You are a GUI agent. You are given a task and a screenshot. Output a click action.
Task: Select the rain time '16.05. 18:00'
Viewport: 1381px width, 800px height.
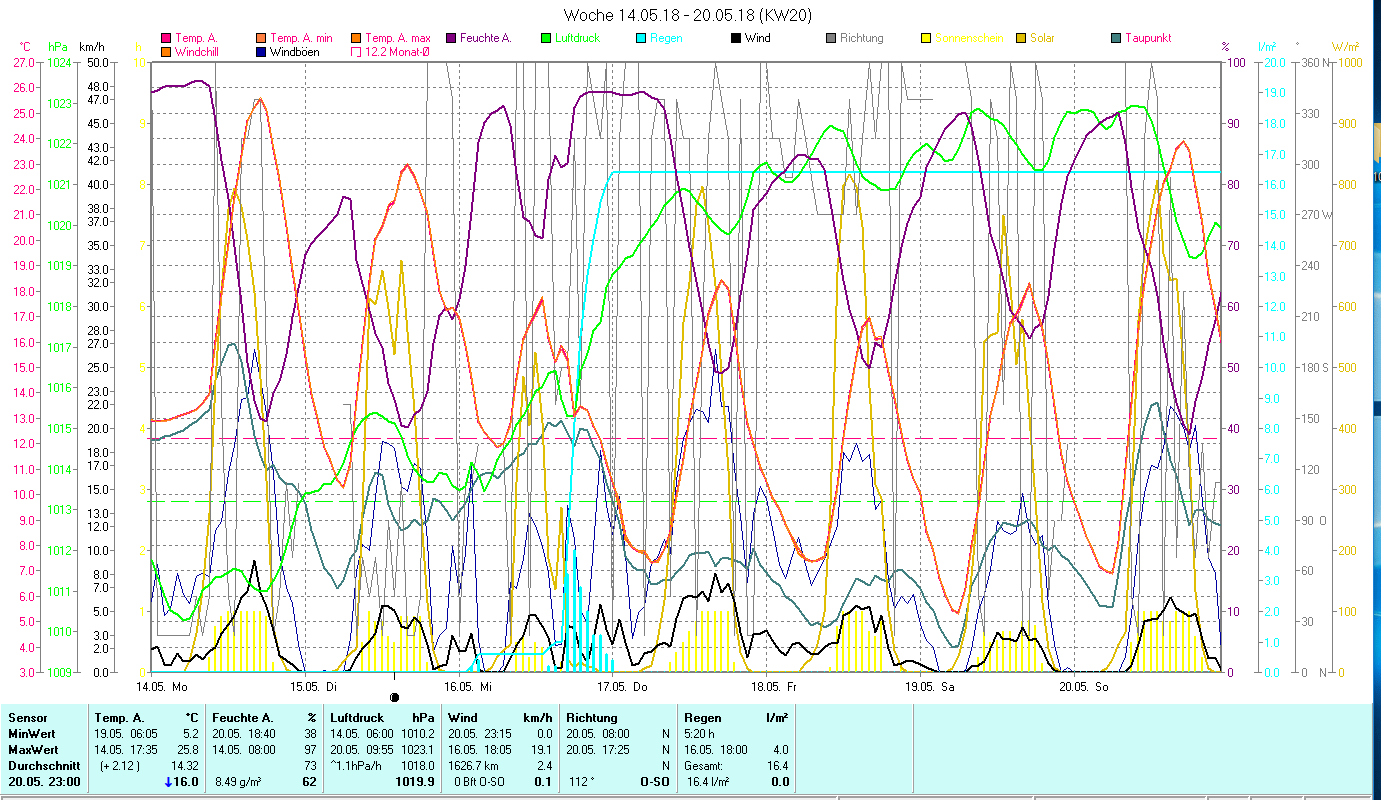(715, 750)
